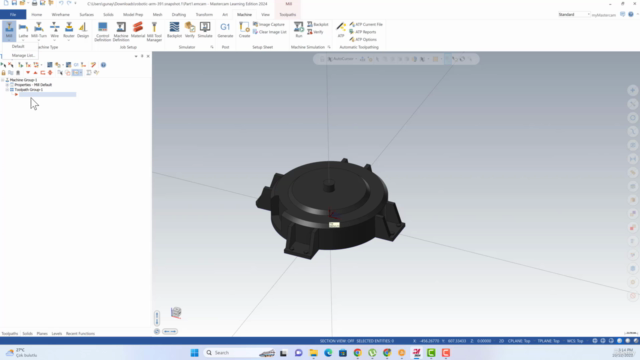
Task: Switch to the Wireframe ribbon tab
Action: (x=60, y=15)
